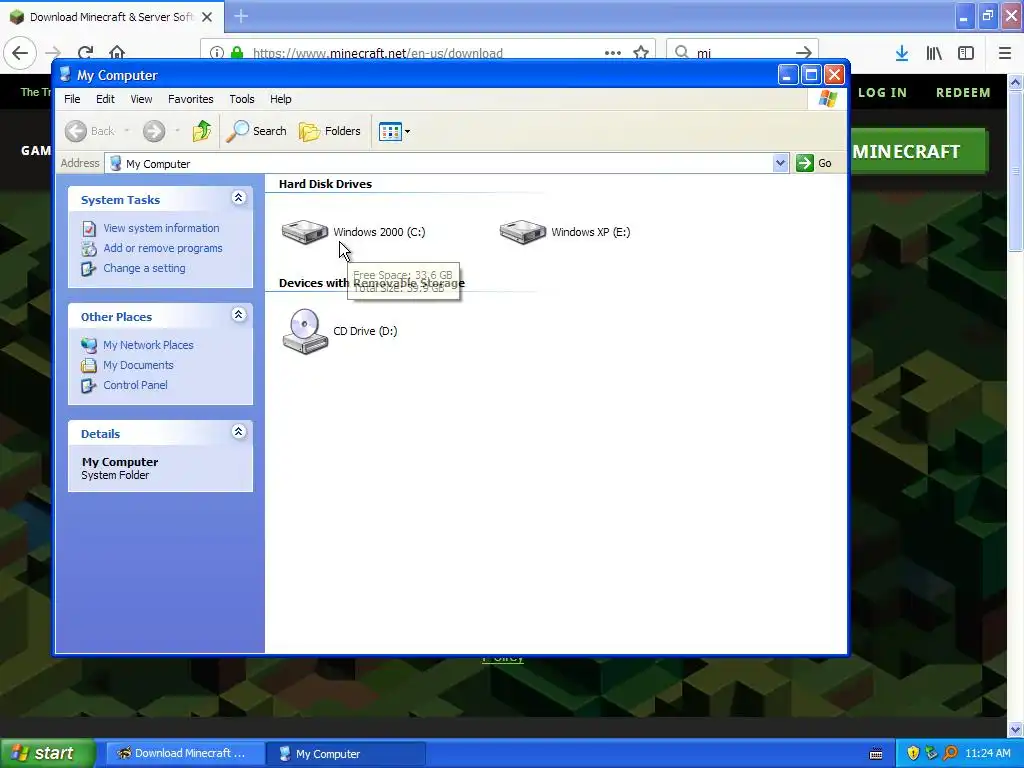Click the Firefox search go arrow

click(x=804, y=53)
